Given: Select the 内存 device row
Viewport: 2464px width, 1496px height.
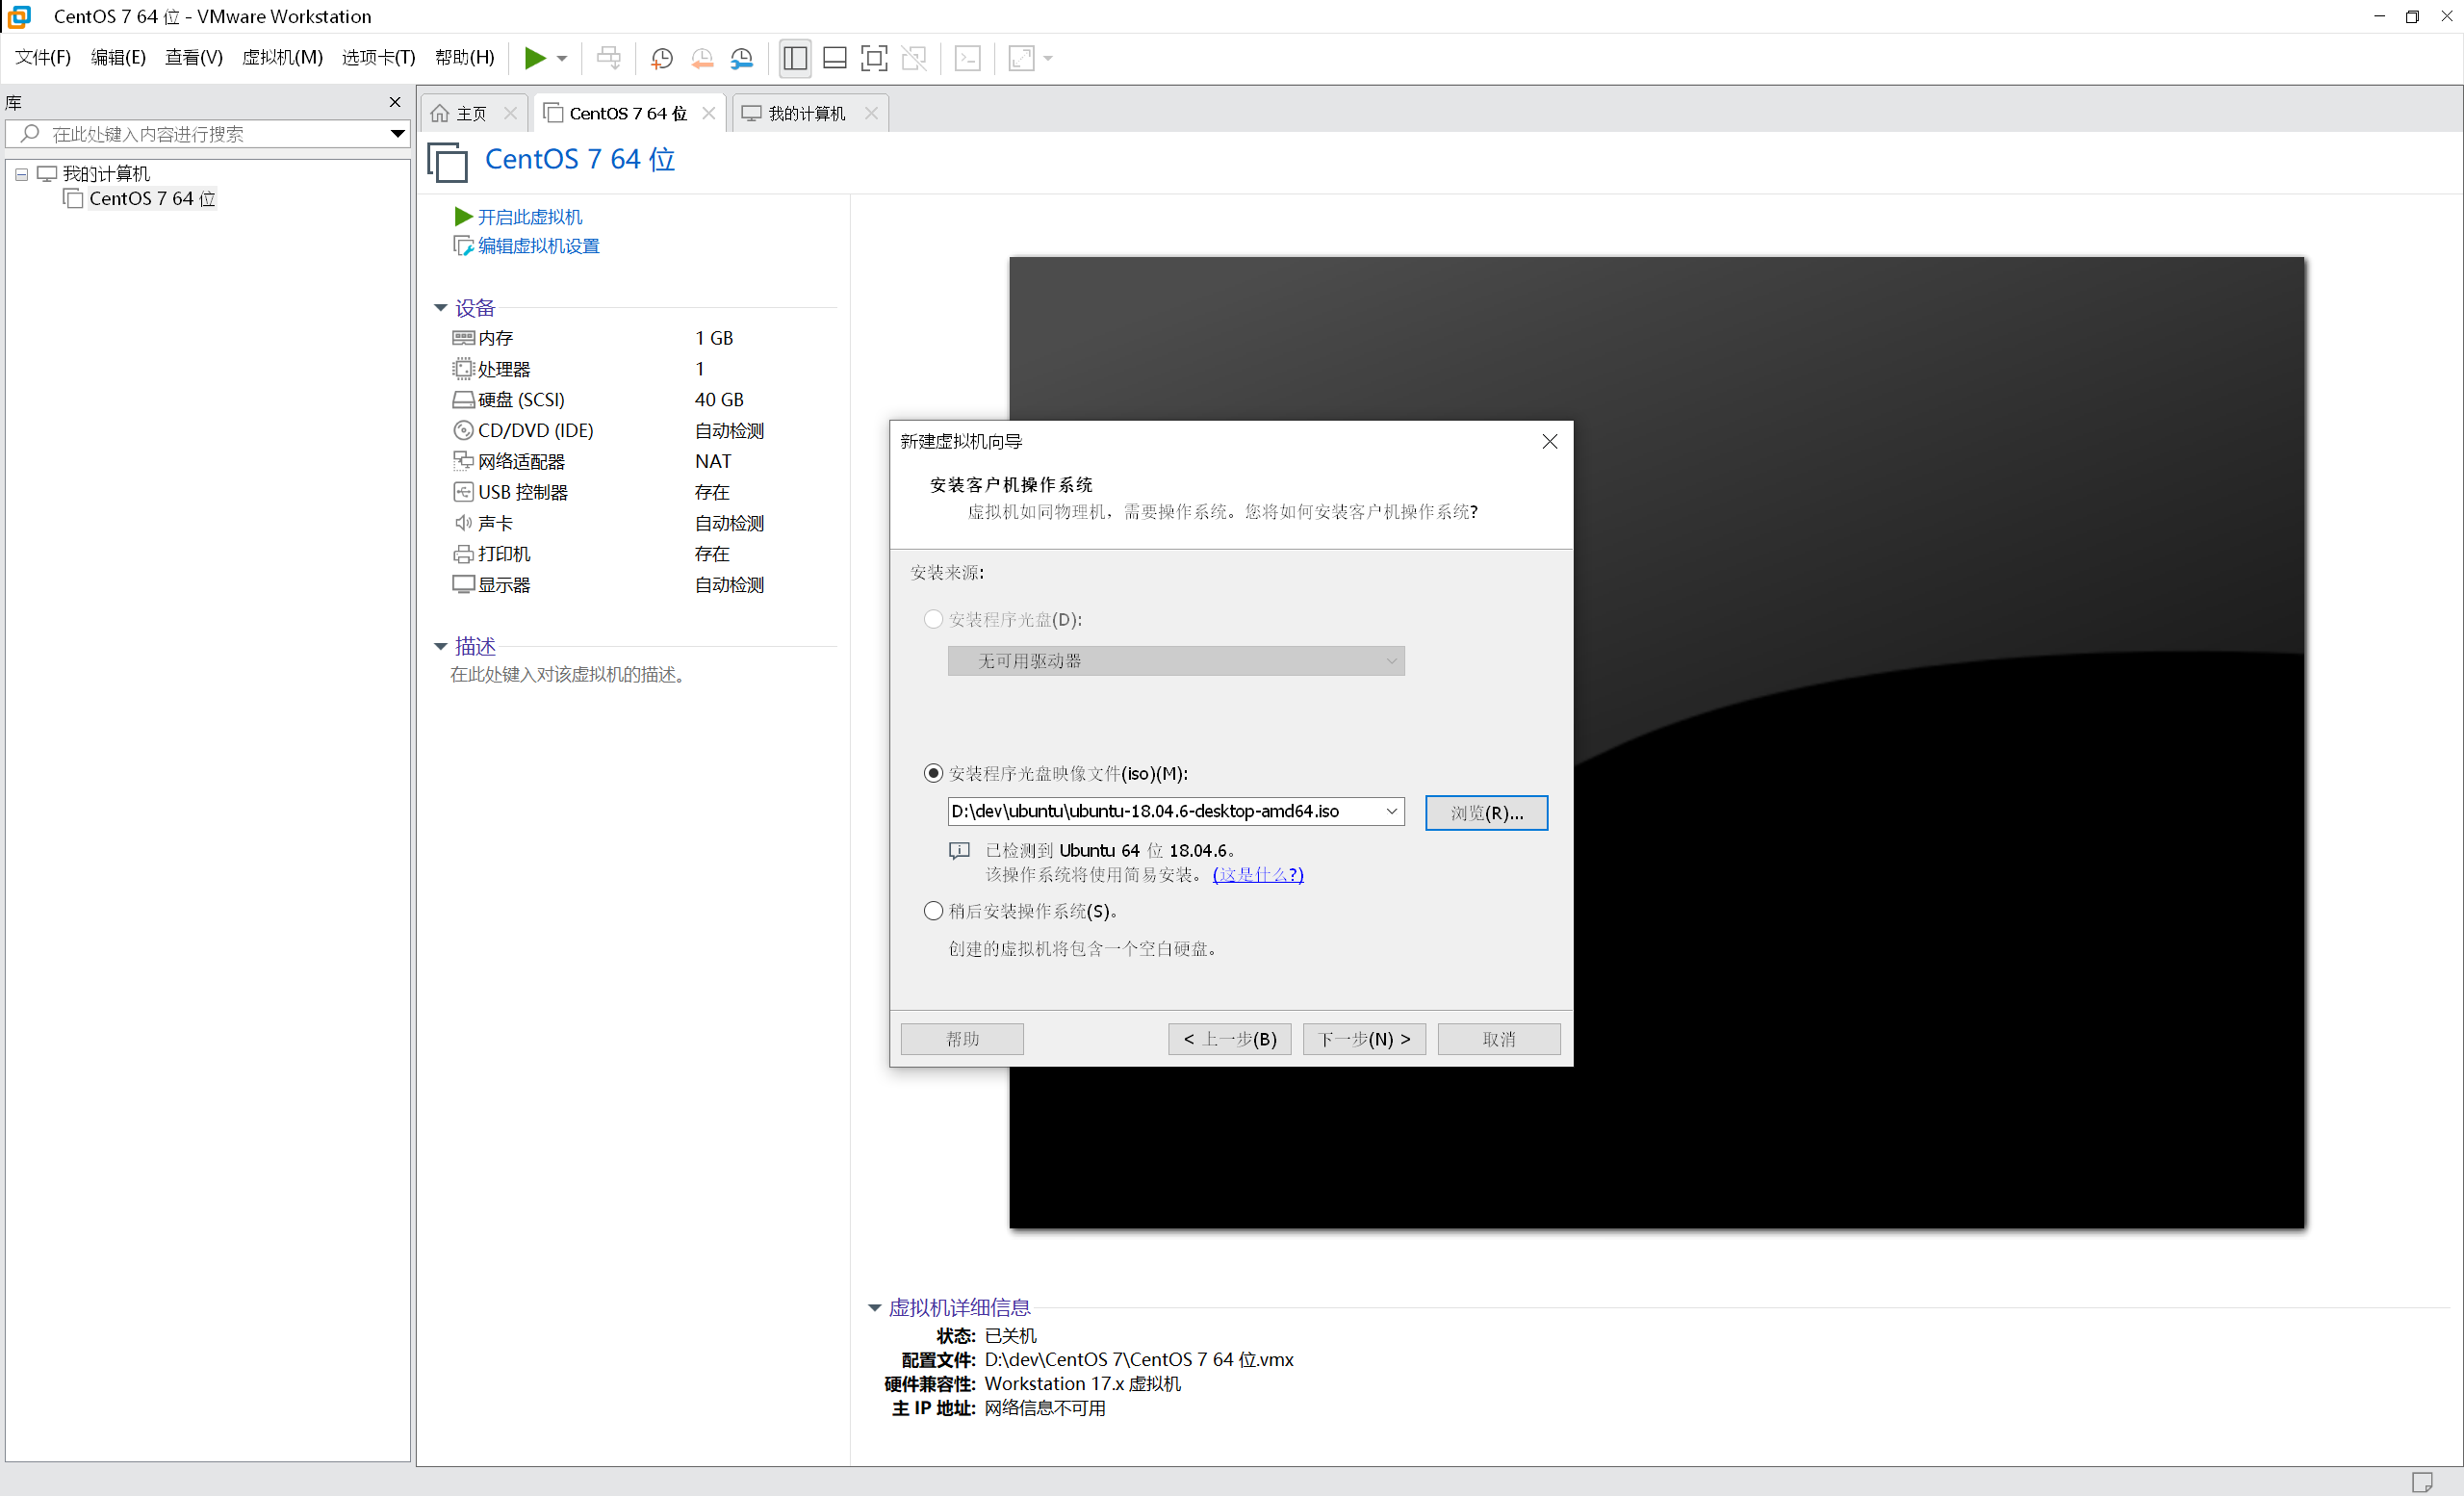Looking at the screenshot, I should [x=642, y=338].
